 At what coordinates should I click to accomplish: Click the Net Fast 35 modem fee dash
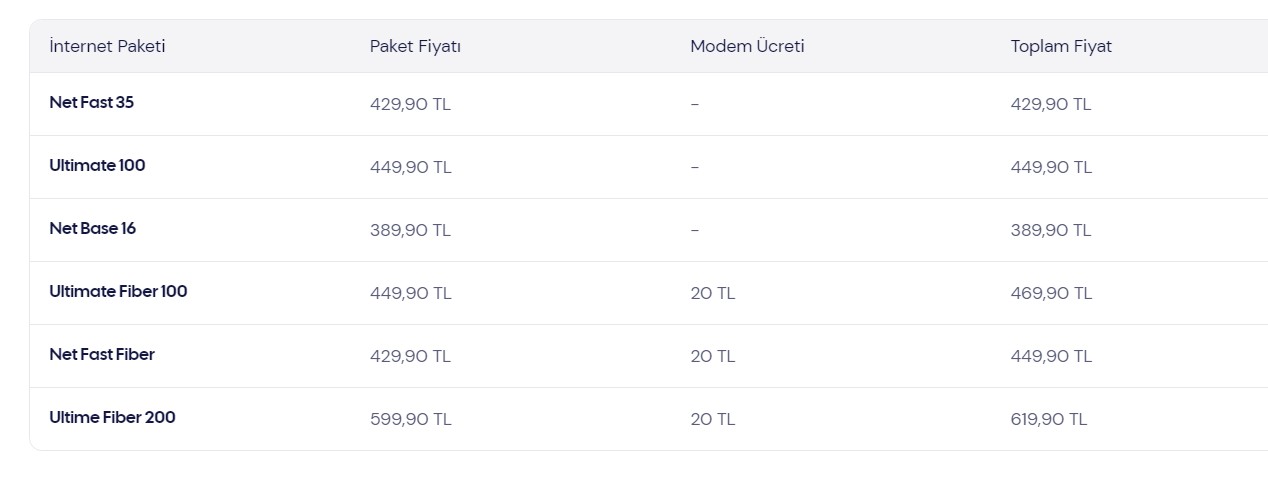(695, 104)
